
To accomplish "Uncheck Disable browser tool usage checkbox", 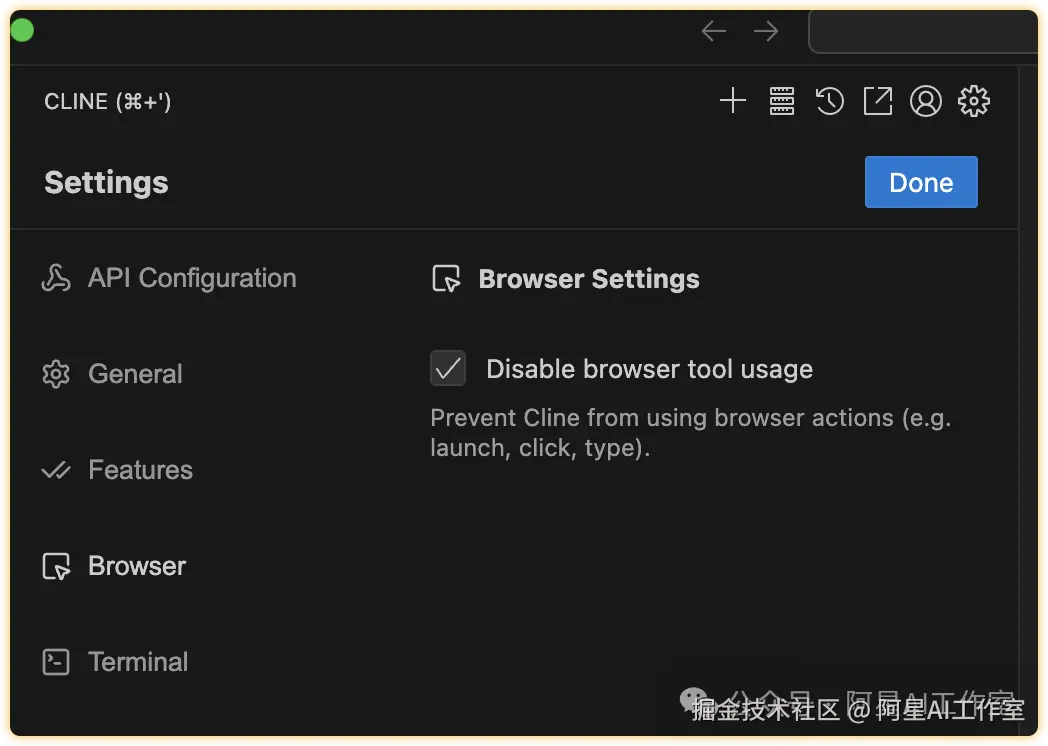I will (x=448, y=368).
